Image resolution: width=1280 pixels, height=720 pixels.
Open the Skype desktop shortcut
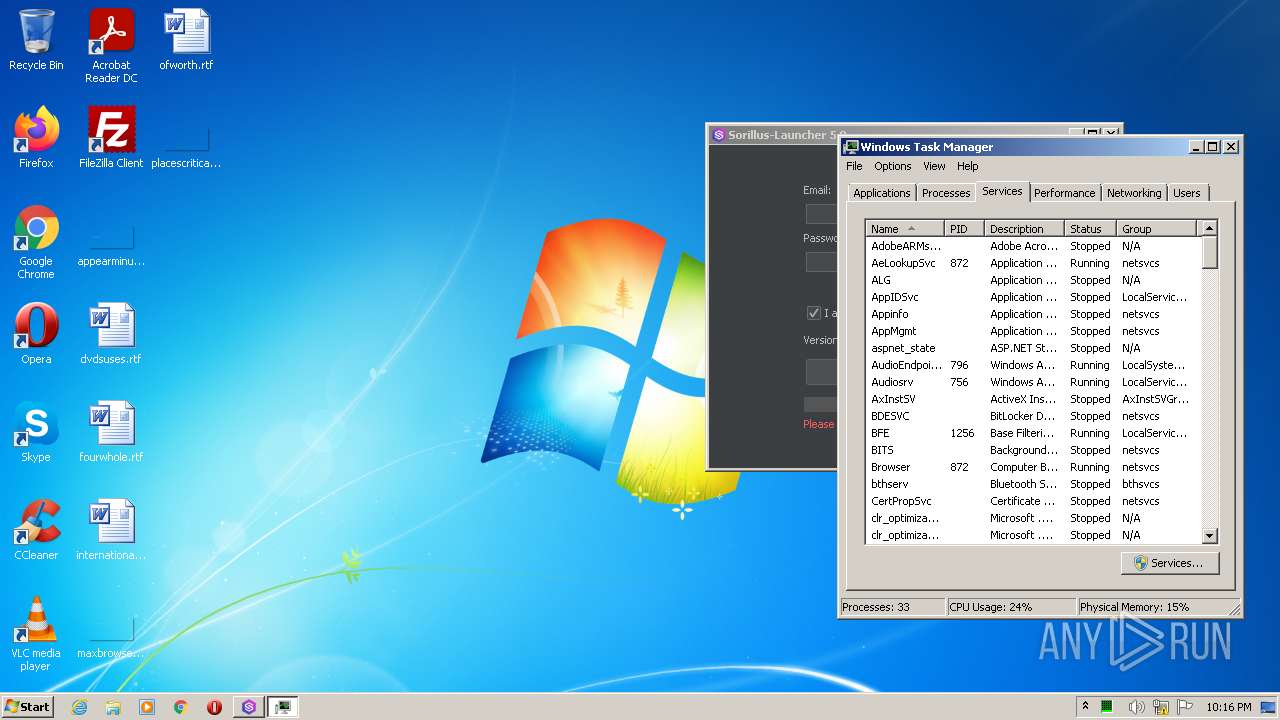tap(36, 432)
